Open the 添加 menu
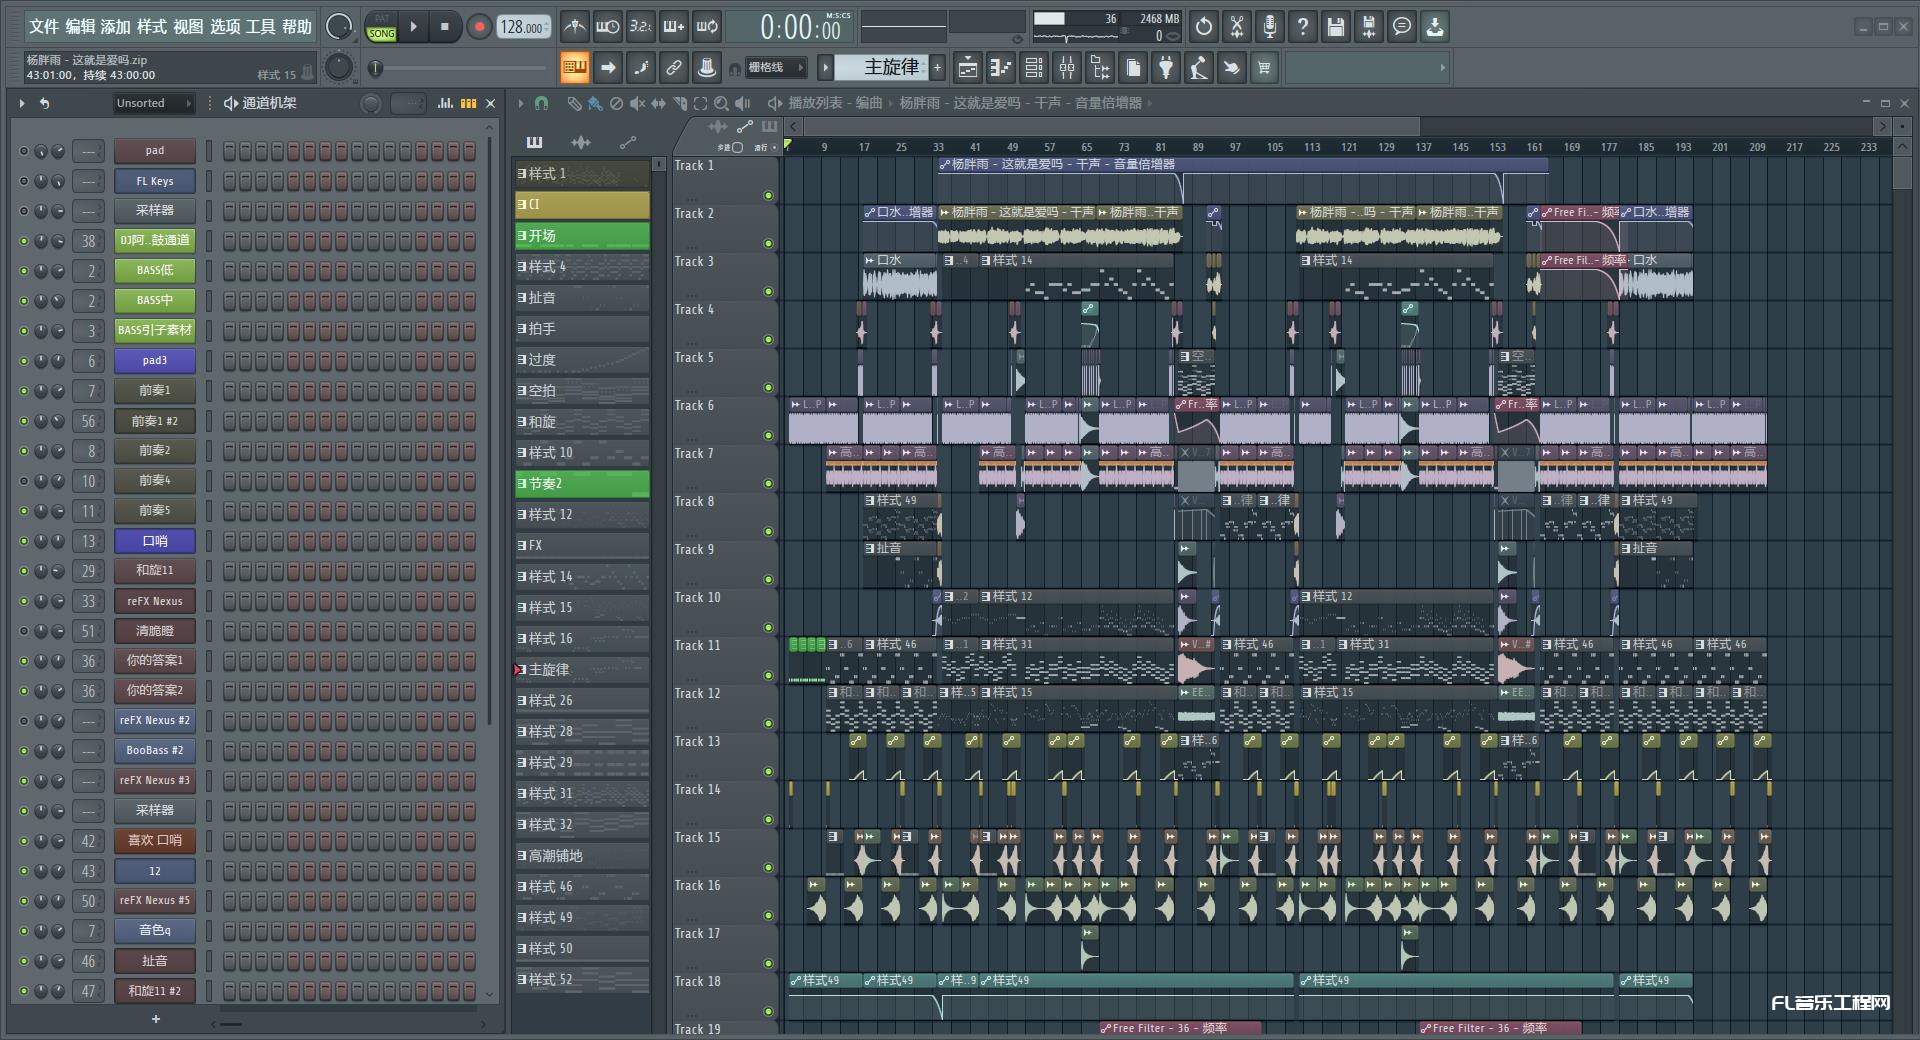The height and width of the screenshot is (1040, 1920). click(x=116, y=27)
